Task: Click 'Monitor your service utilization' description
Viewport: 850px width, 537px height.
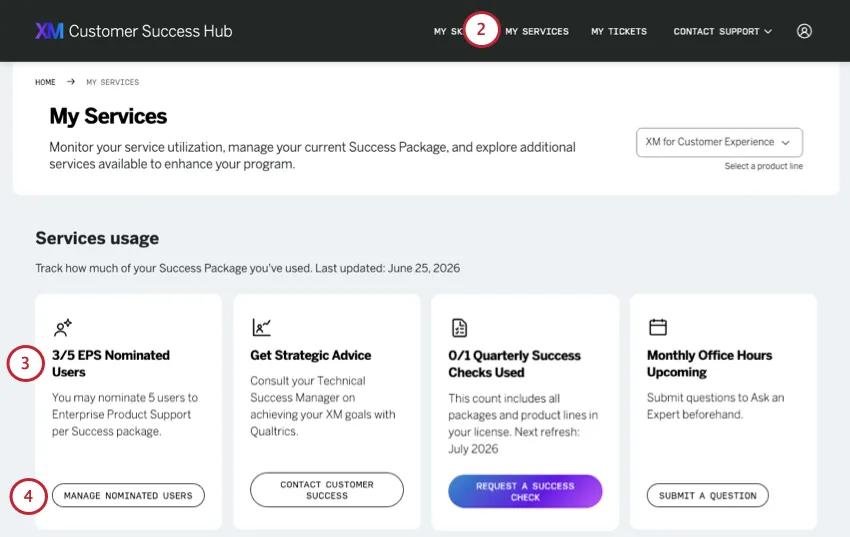Action: point(312,156)
